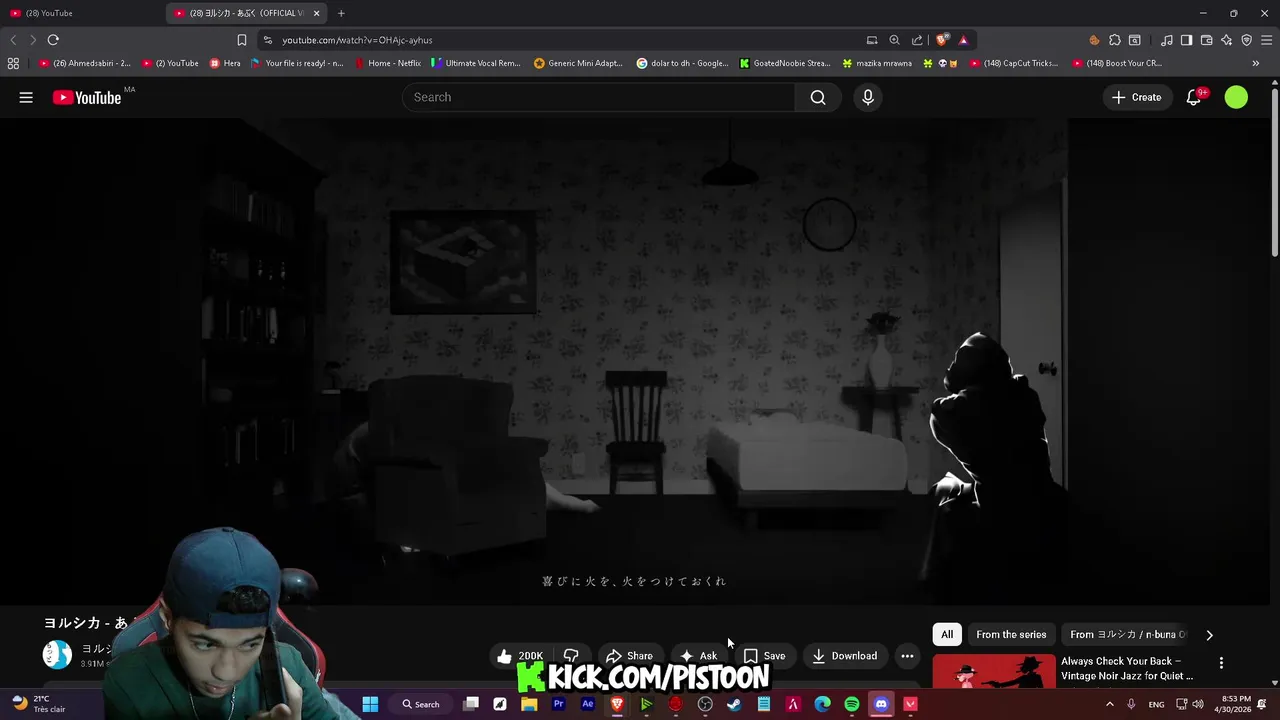This screenshot has width=1280, height=720.
Task: Click the Ask button
Action: click(x=698, y=656)
